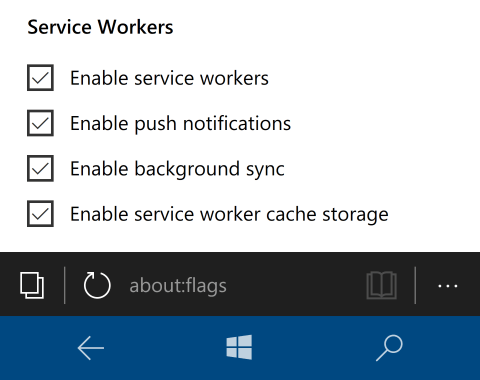Open the tabs view icon
The image size is (480, 380).
pos(32,285)
